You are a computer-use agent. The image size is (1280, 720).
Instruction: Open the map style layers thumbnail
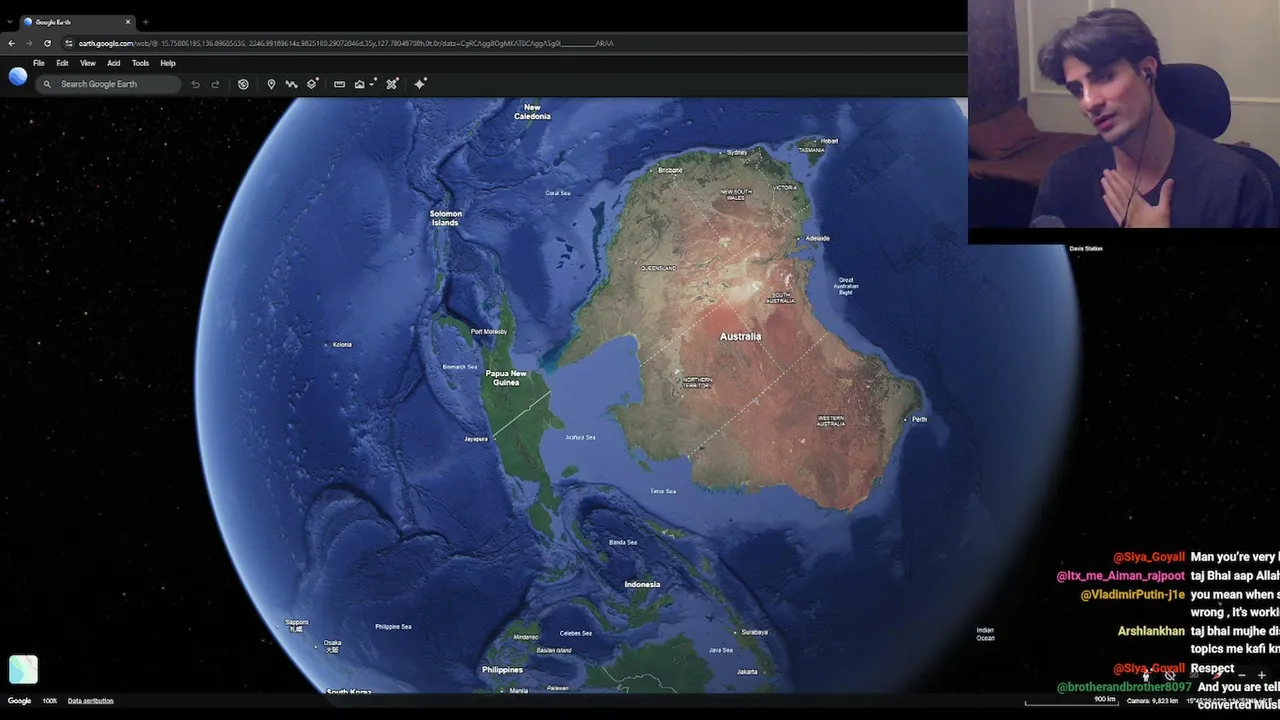23,669
